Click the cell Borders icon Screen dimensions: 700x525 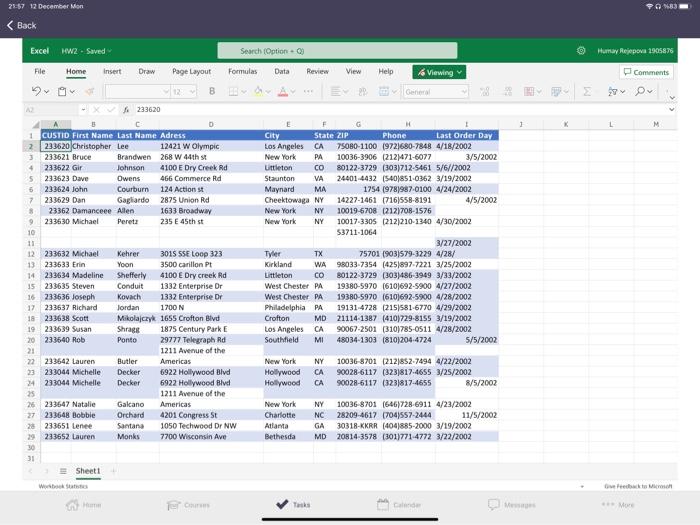pyautogui.click(x=233, y=92)
